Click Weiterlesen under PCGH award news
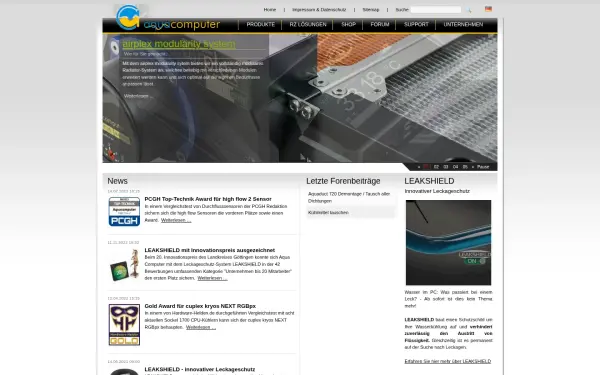 pyautogui.click(x=176, y=220)
